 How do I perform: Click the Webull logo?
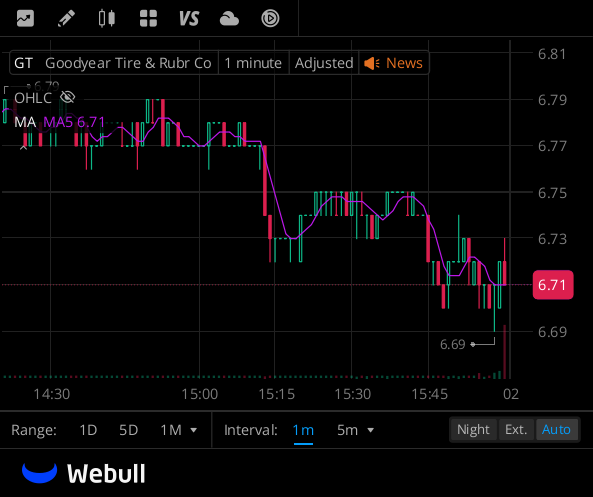click(x=84, y=473)
